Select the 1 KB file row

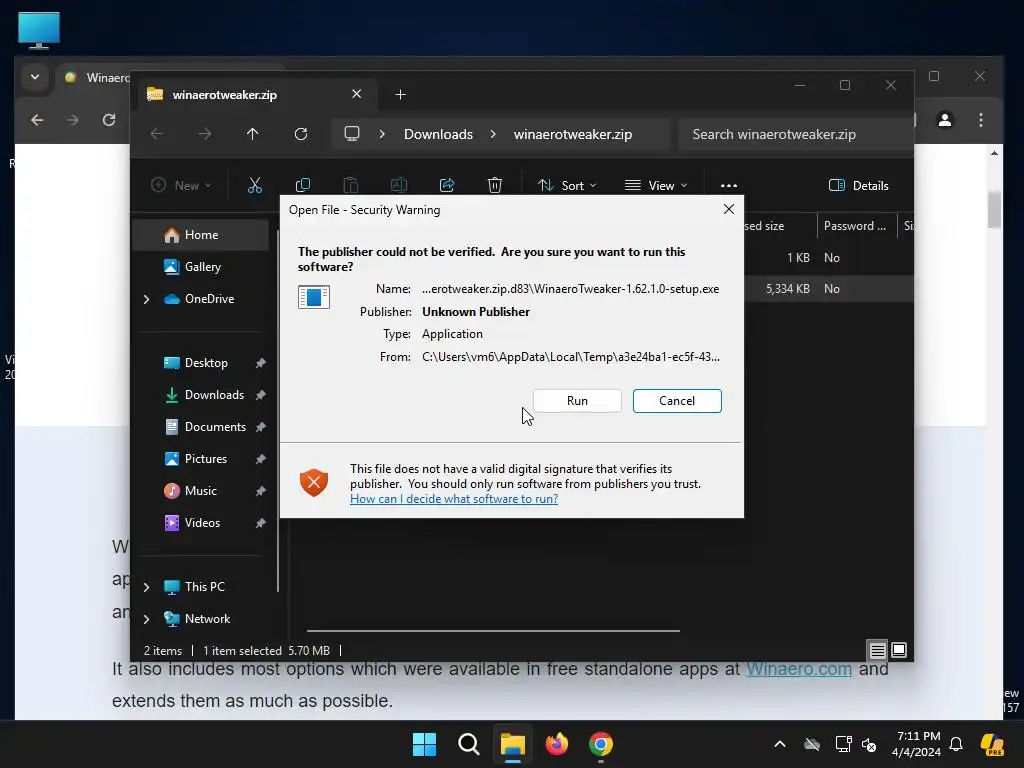point(828,257)
